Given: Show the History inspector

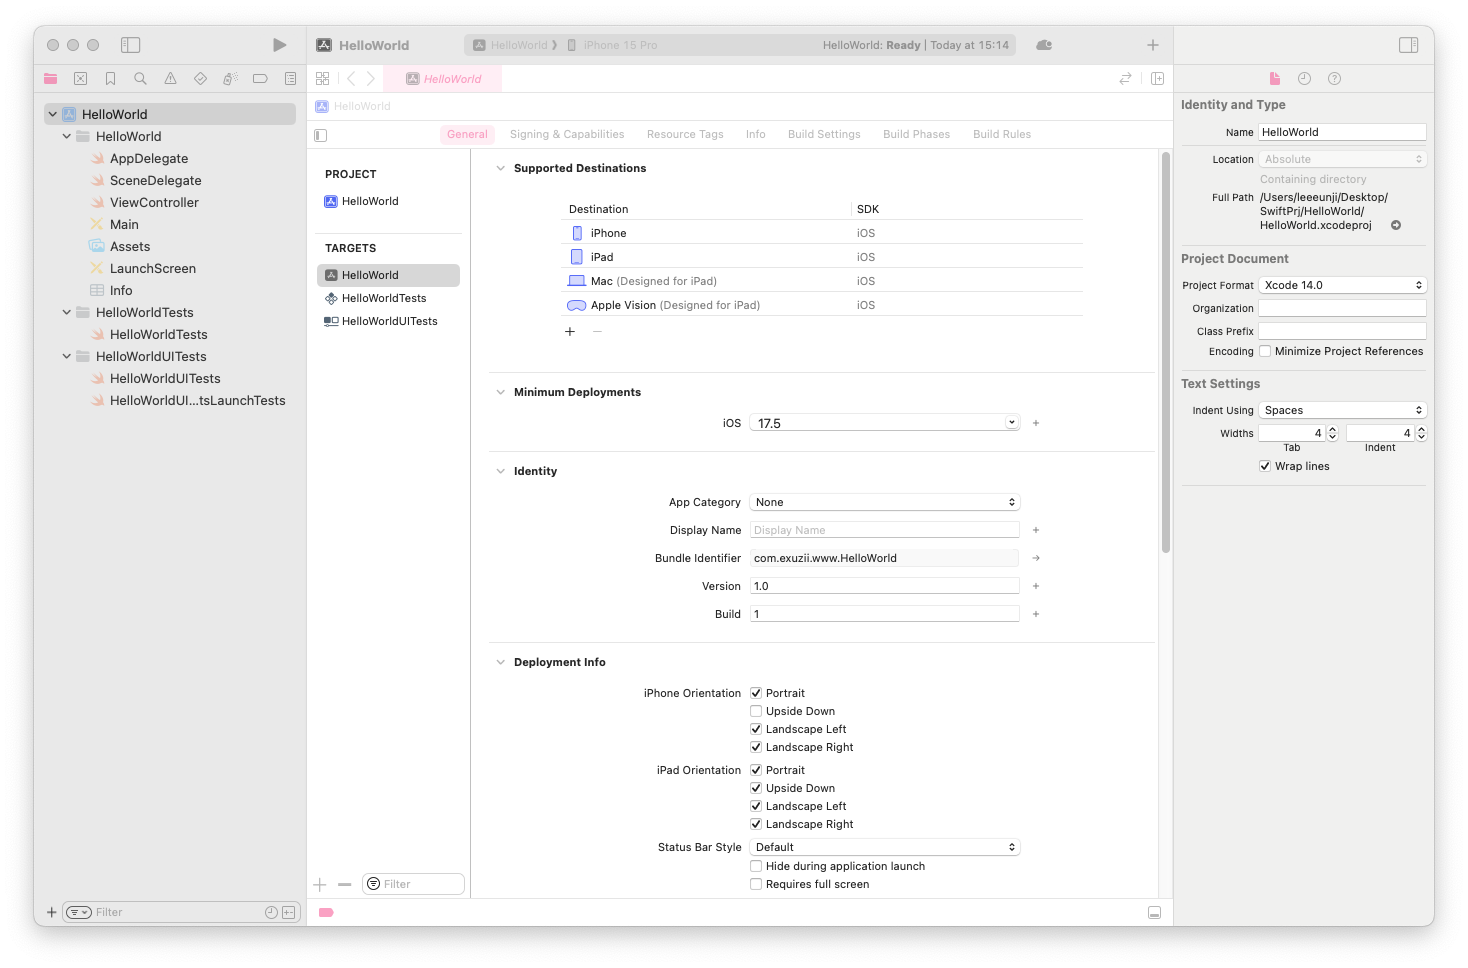Looking at the screenshot, I should click(x=1304, y=78).
